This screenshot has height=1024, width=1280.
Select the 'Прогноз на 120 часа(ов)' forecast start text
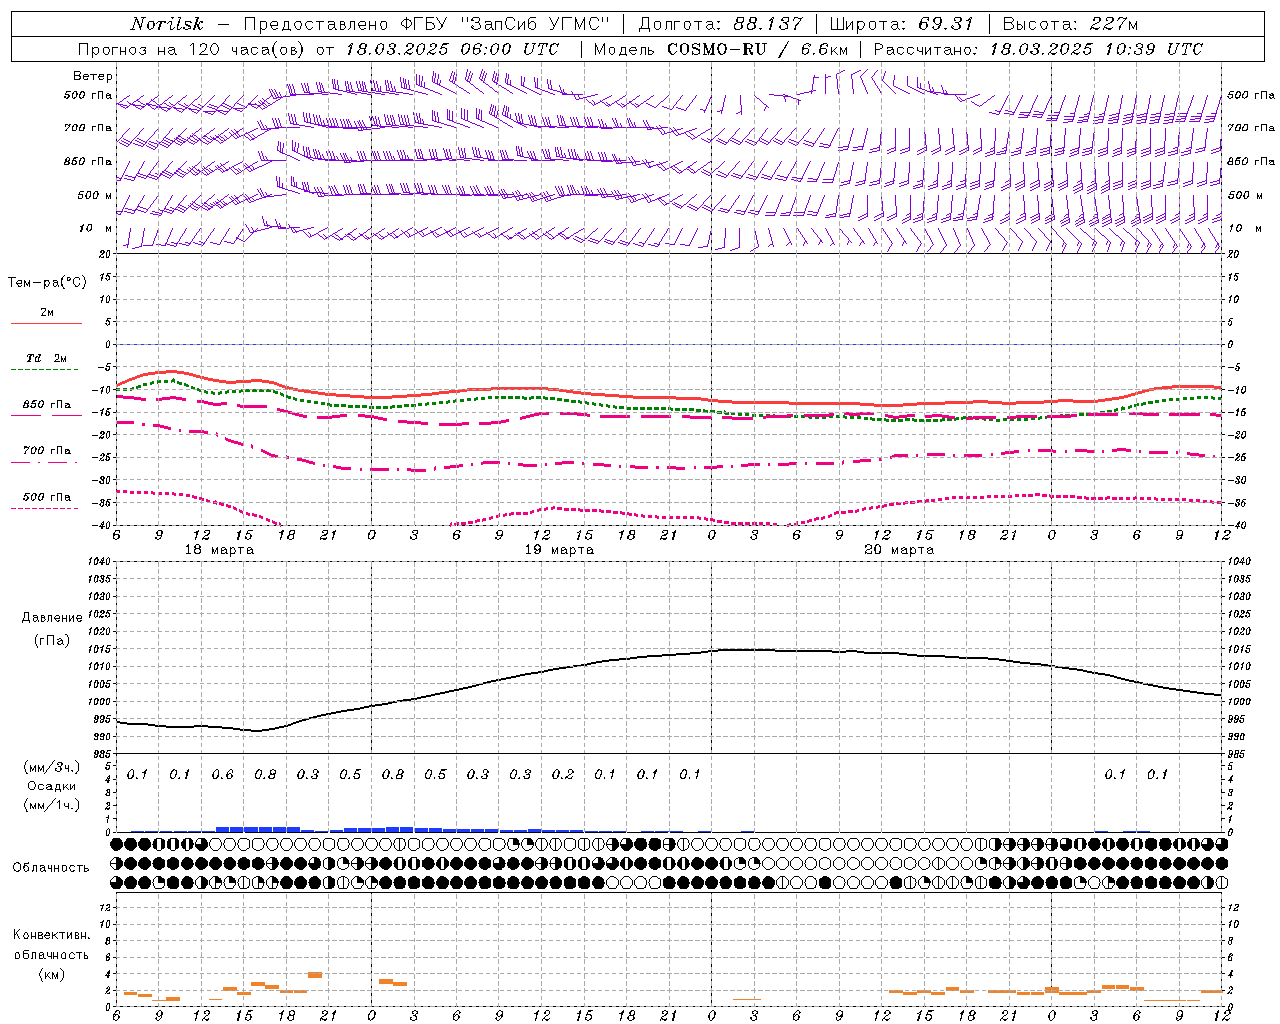(193, 49)
